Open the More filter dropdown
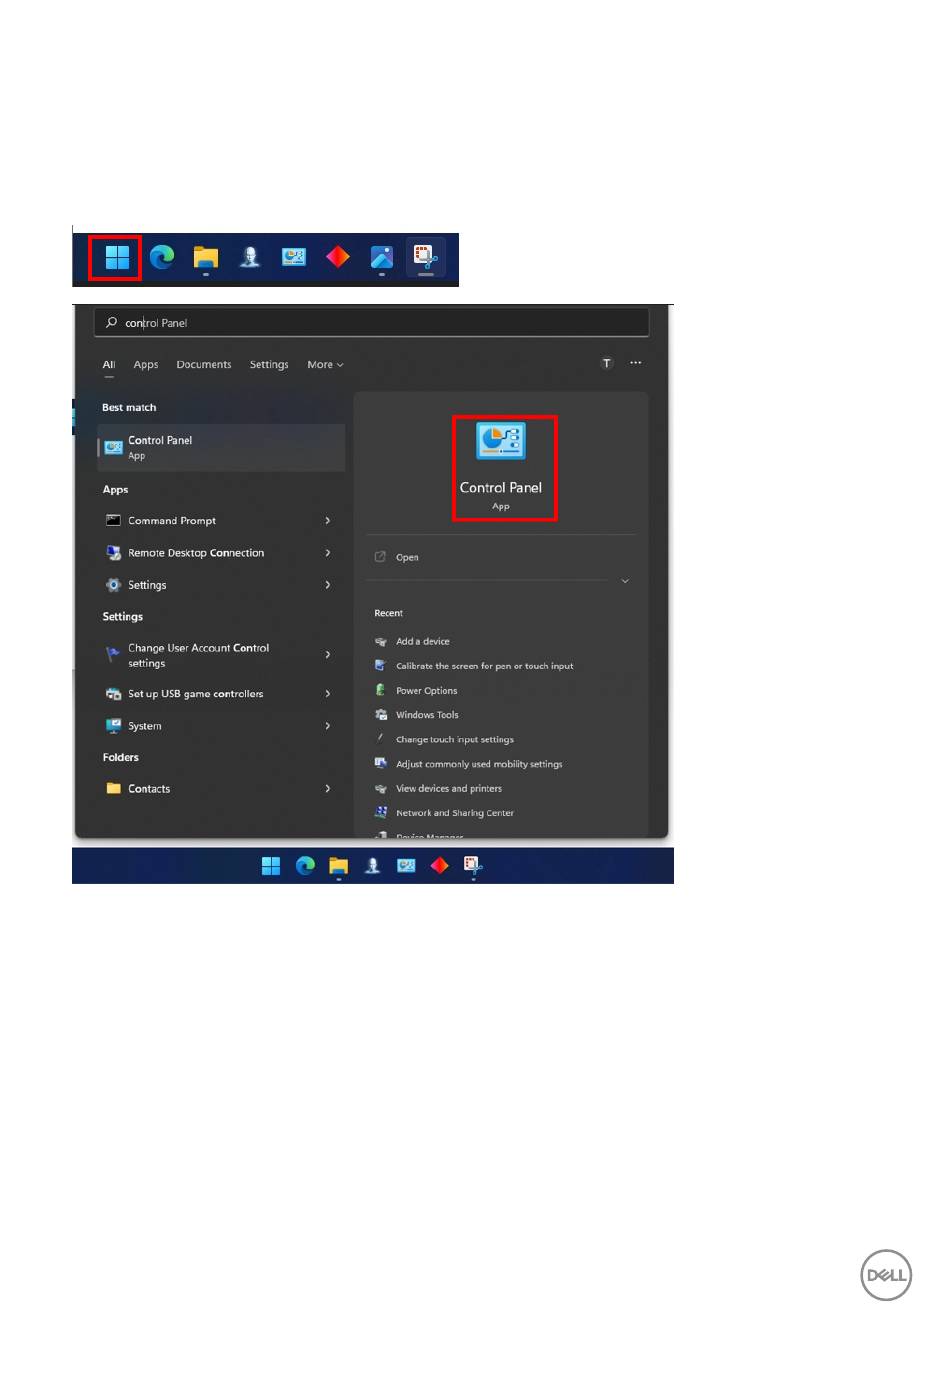 [x=325, y=365]
